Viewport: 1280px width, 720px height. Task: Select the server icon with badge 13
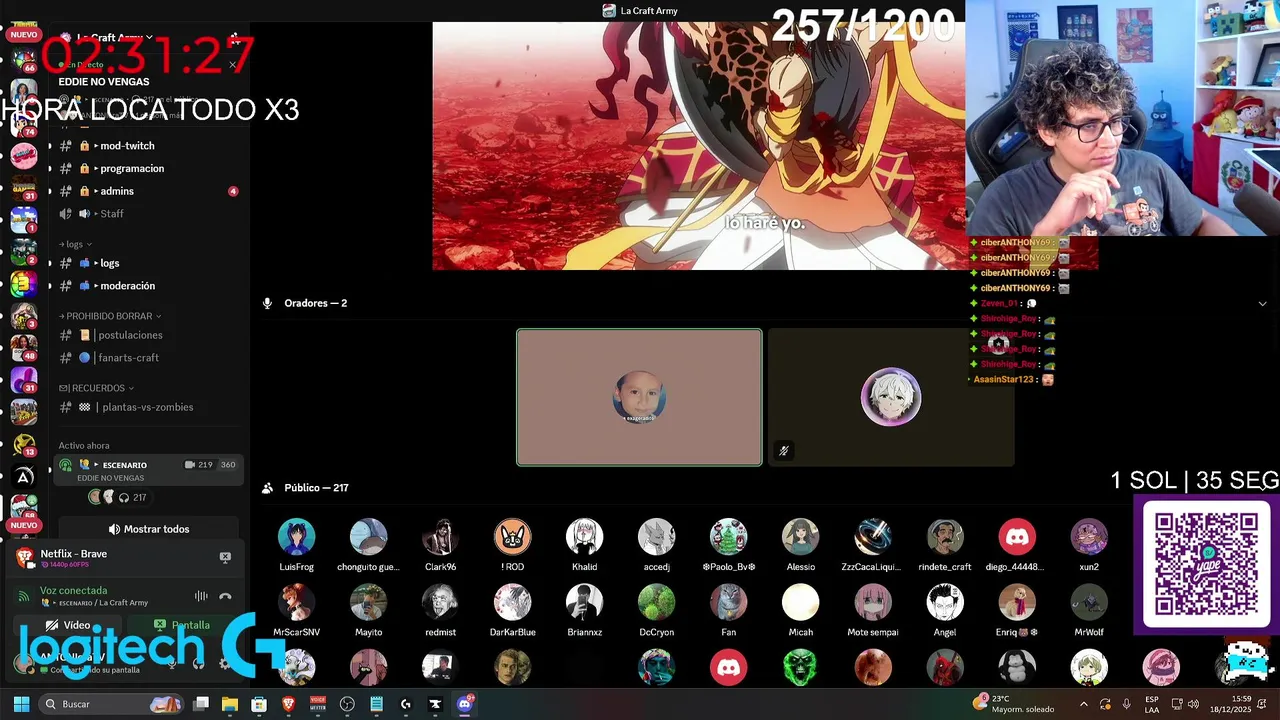[24, 443]
